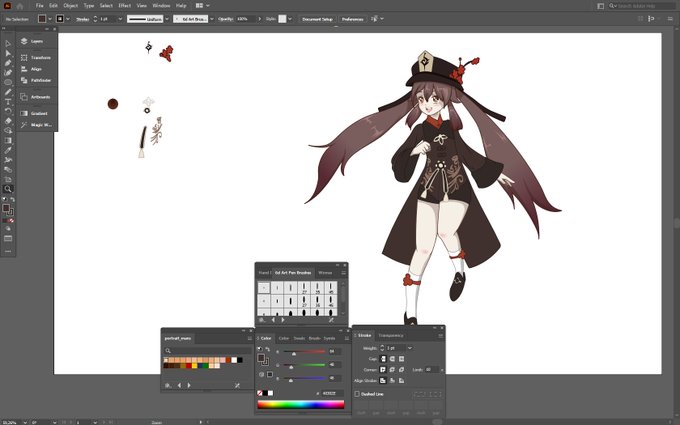Click the Preferences button
The width and height of the screenshot is (680, 425).
click(x=352, y=19)
